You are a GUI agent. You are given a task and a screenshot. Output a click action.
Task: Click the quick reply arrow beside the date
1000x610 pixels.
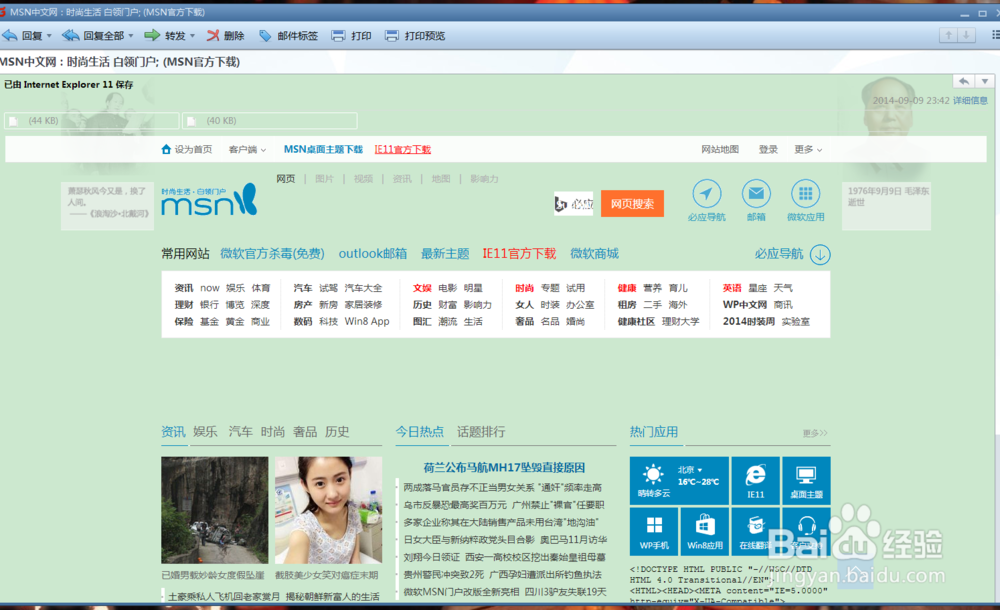pyautogui.click(x=964, y=81)
